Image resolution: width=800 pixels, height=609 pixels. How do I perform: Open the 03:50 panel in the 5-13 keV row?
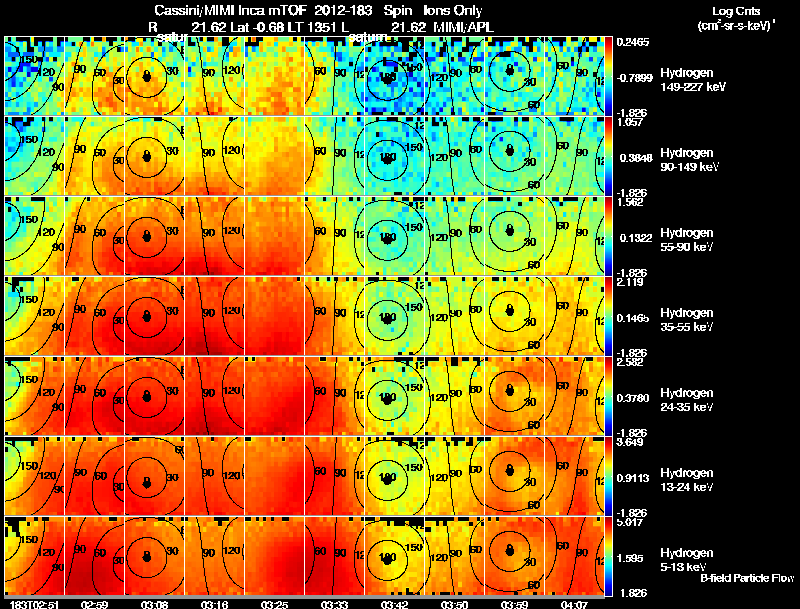pyautogui.click(x=454, y=556)
